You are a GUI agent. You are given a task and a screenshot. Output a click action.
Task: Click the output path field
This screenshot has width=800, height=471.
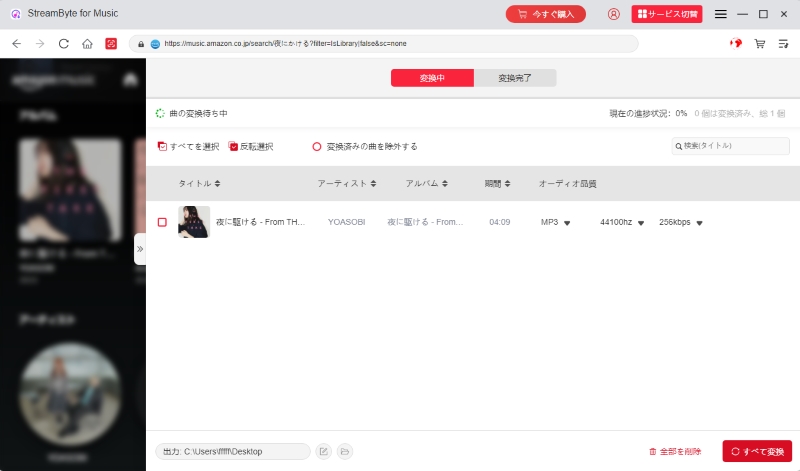[x=233, y=452]
